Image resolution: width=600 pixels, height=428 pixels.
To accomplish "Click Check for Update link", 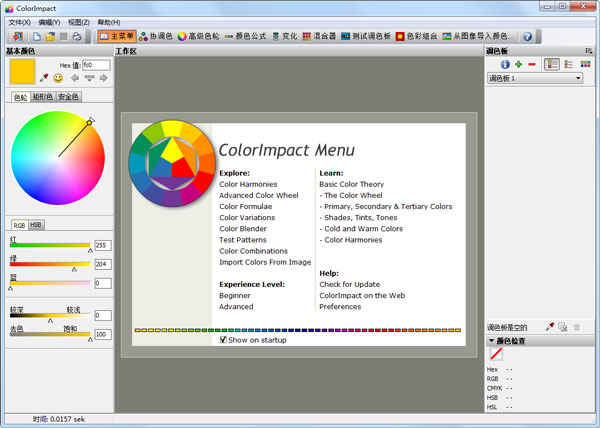I will click(350, 285).
